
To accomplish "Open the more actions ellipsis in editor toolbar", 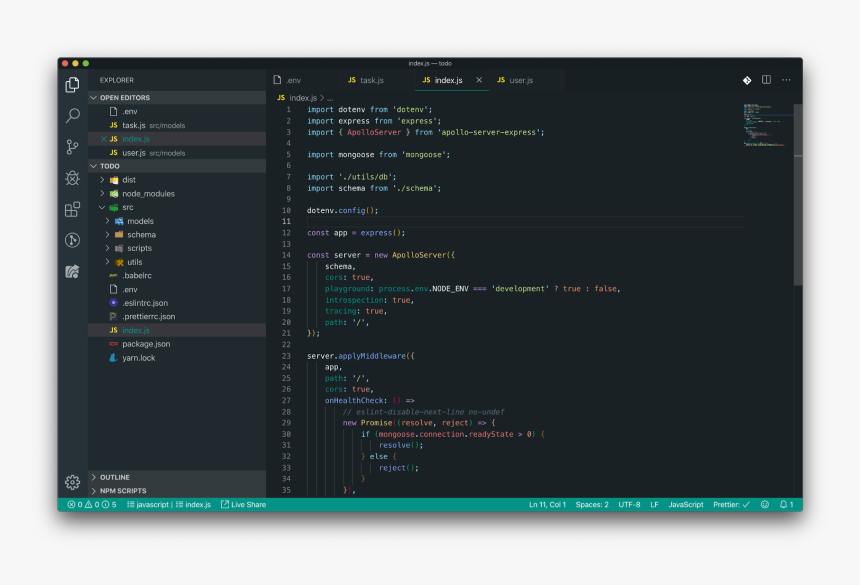I will tap(786, 80).
